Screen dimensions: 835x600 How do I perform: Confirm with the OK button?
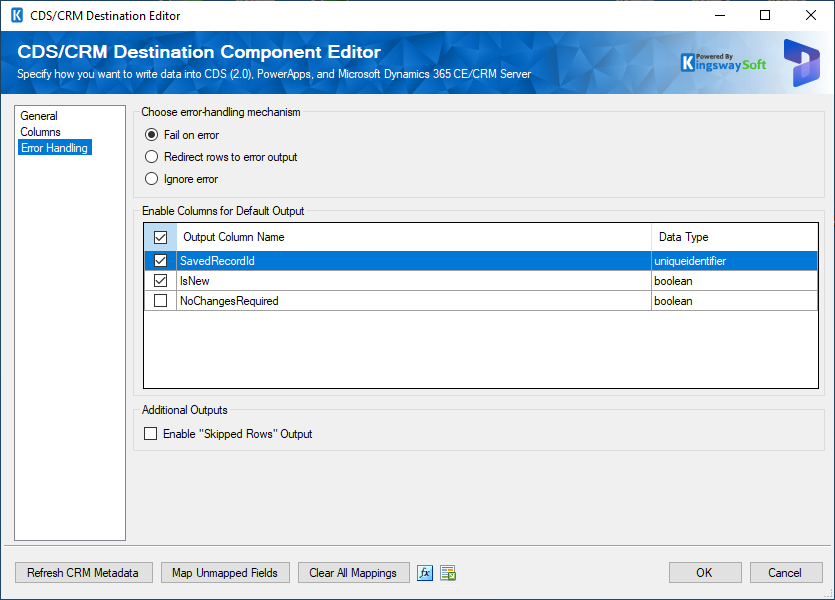pos(705,573)
